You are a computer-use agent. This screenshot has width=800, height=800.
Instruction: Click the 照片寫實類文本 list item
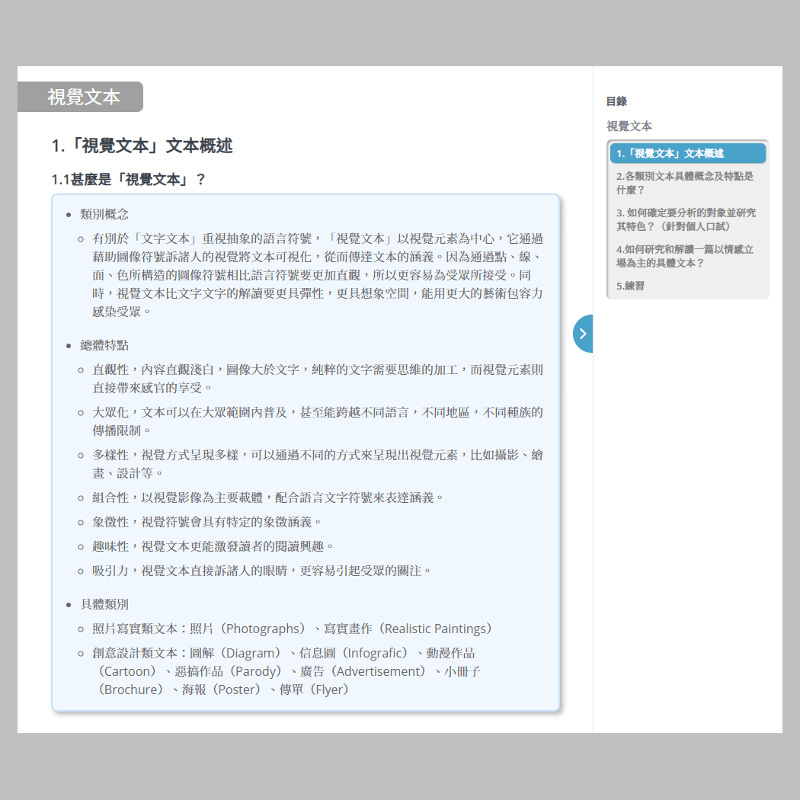[292, 629]
